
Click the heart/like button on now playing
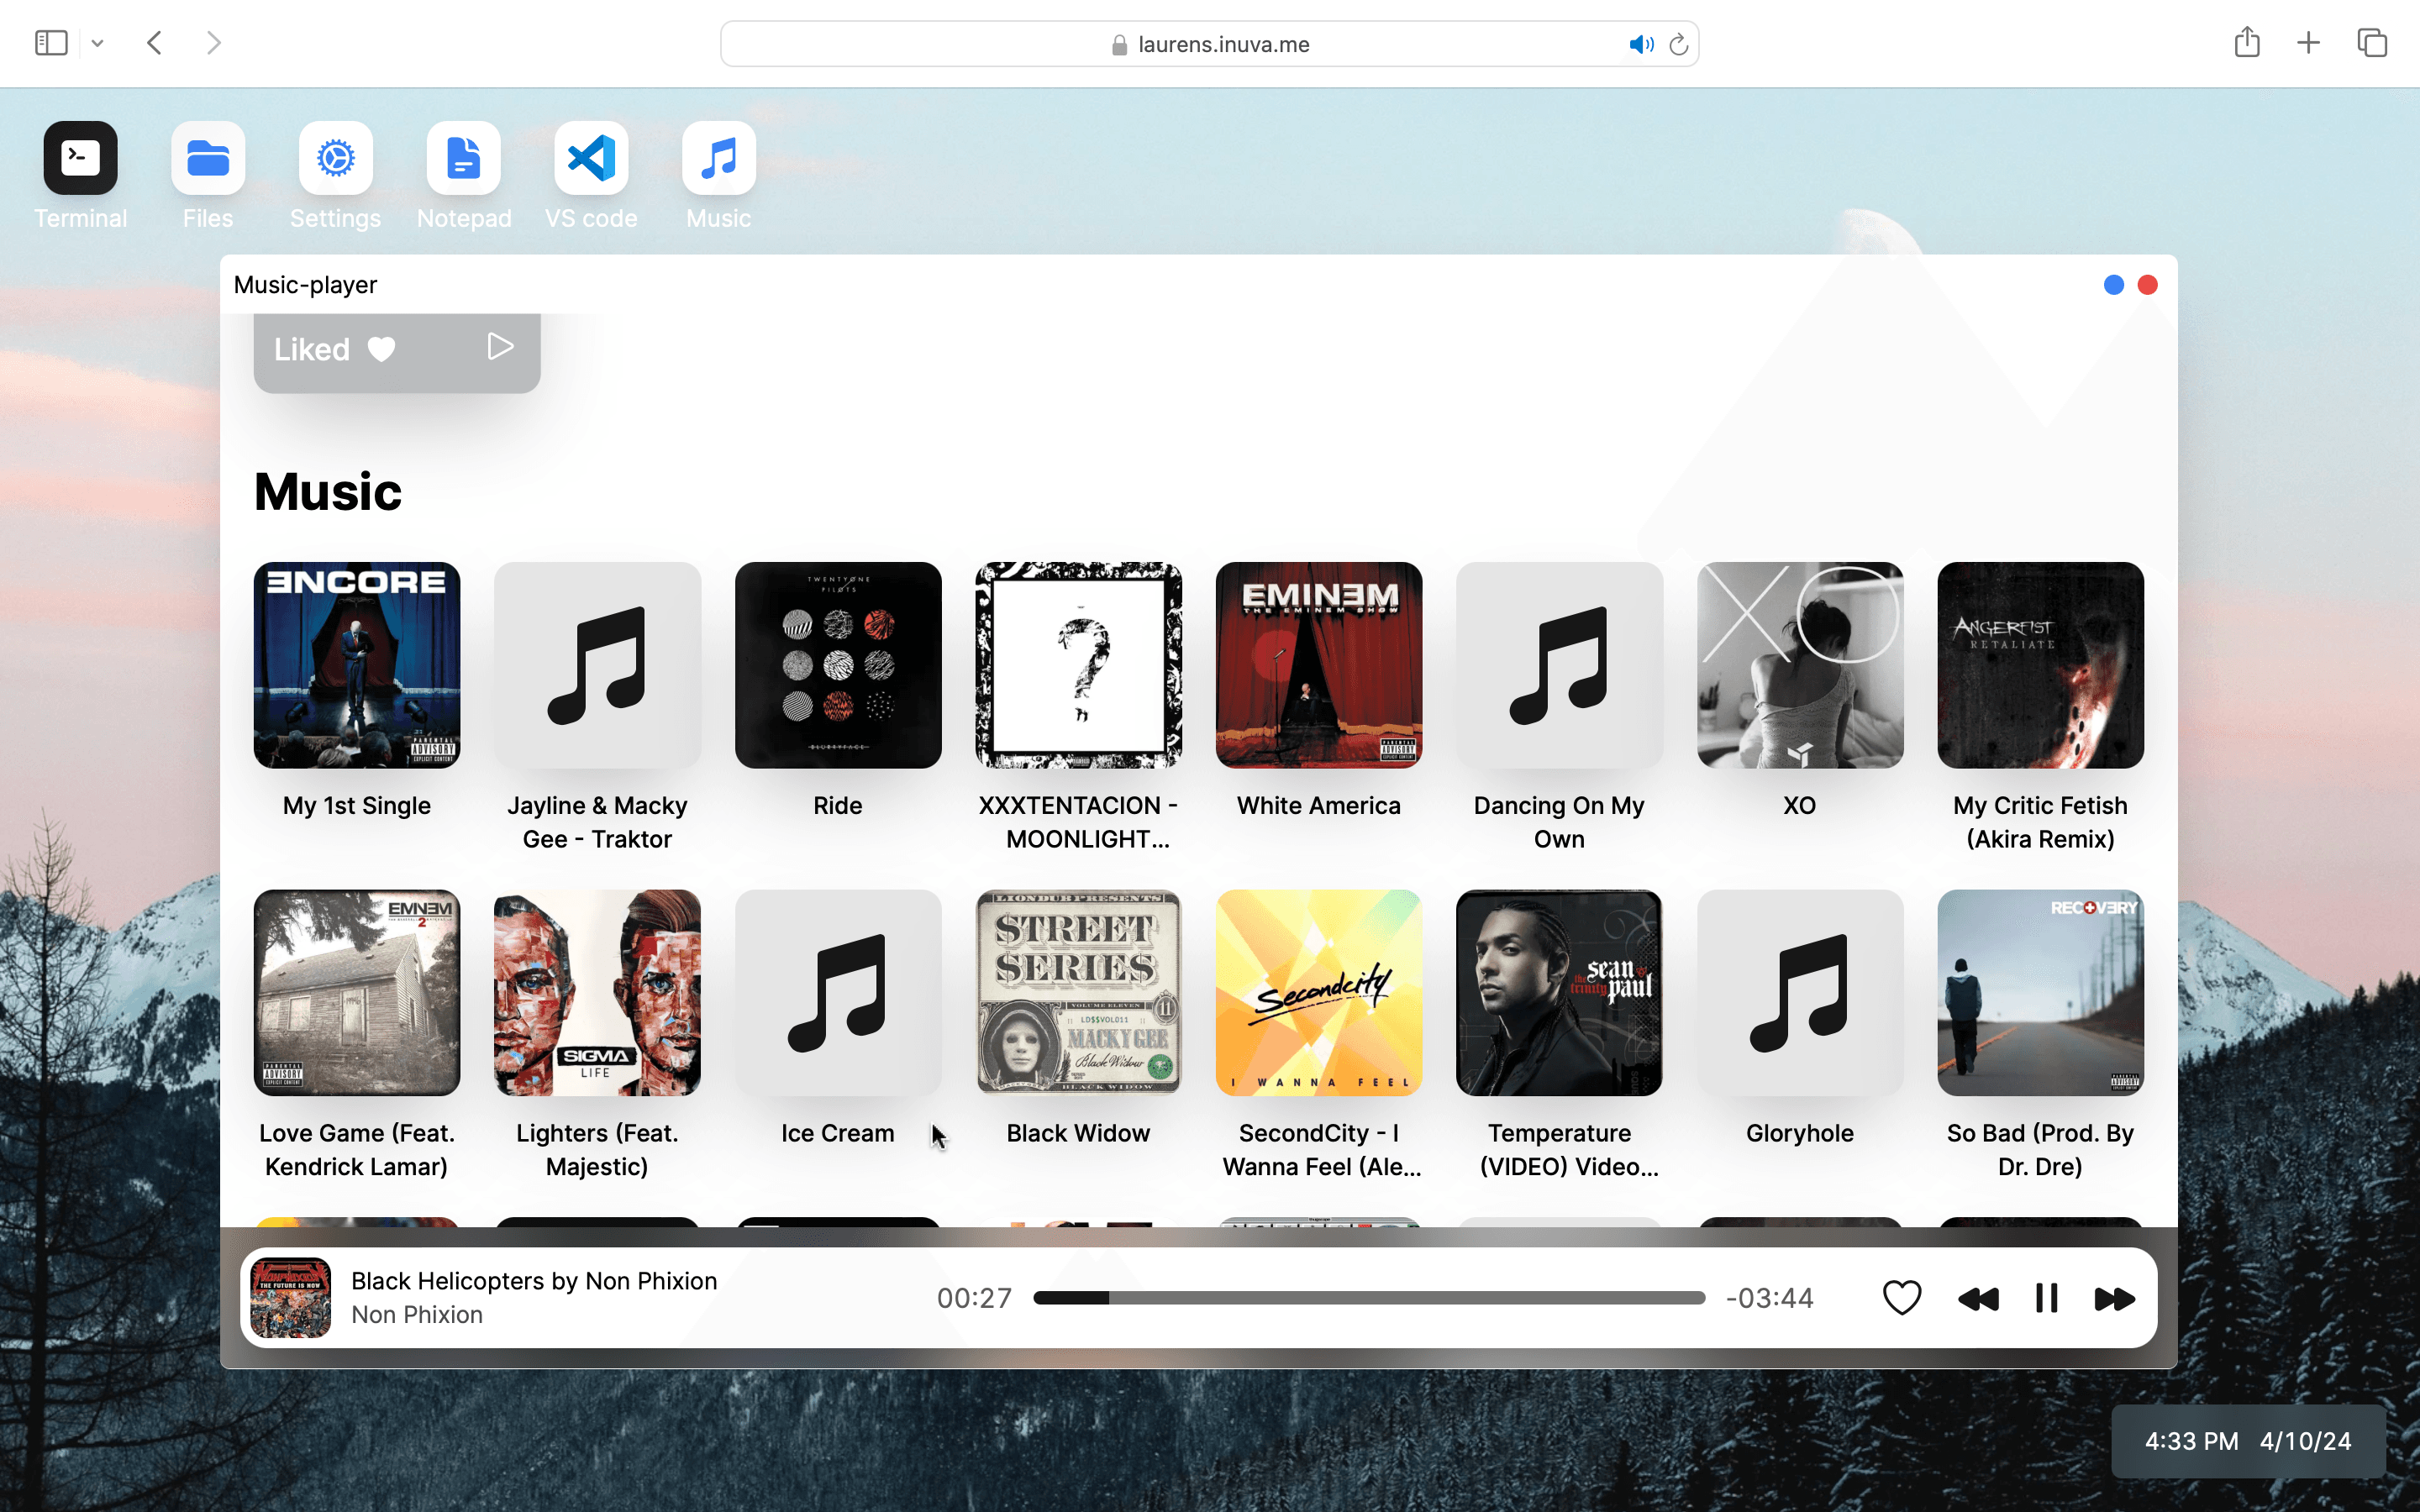[x=1902, y=1298]
